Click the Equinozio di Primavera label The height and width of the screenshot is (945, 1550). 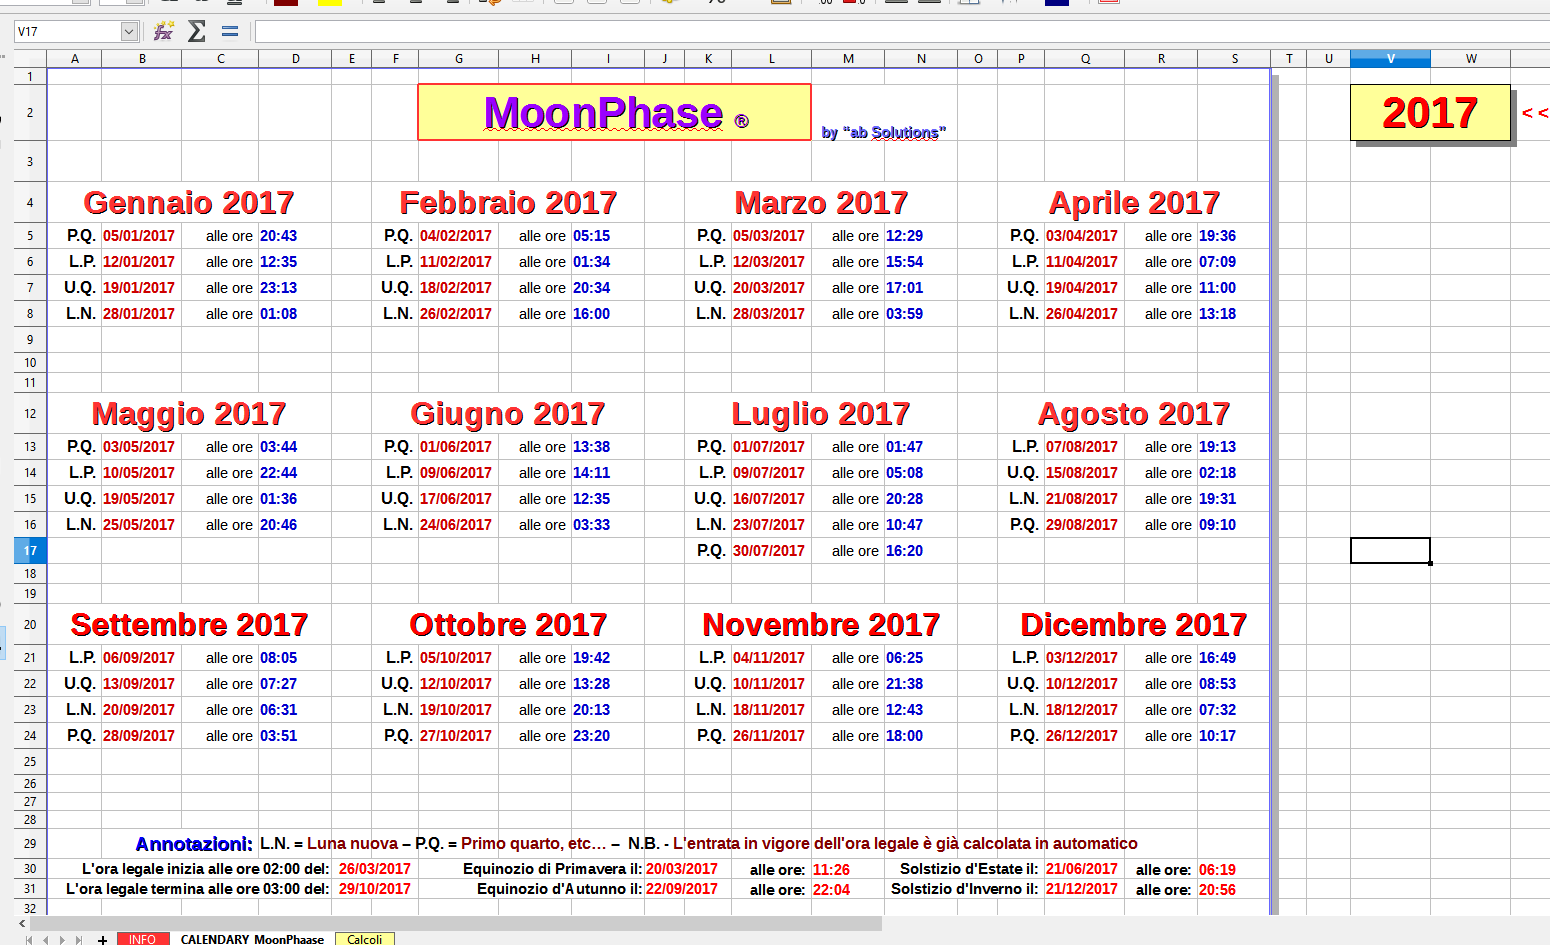tap(552, 869)
